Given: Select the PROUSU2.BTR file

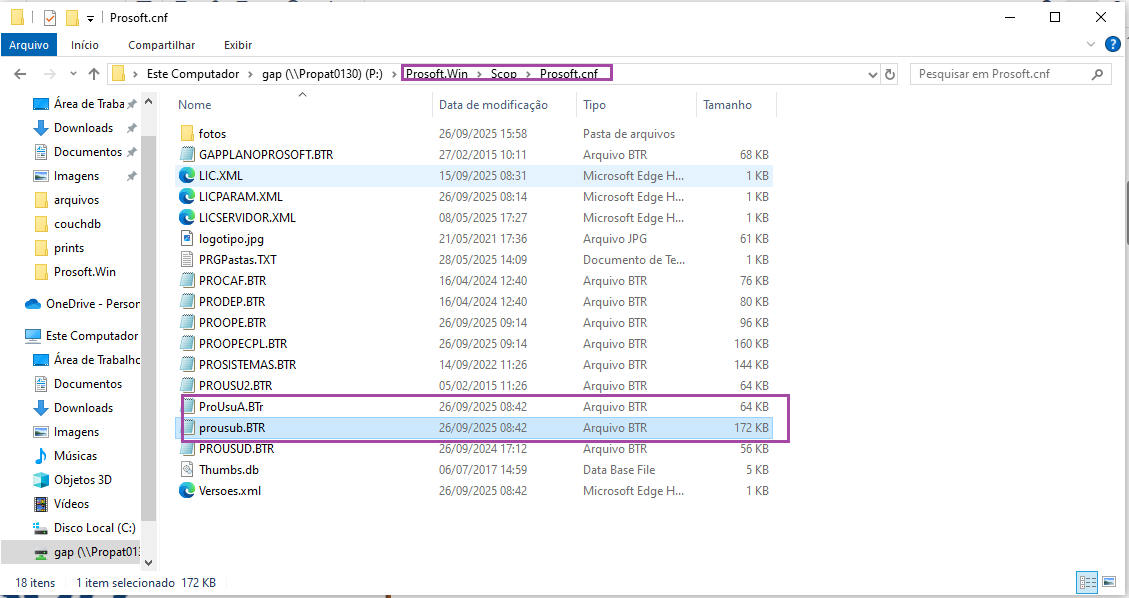Looking at the screenshot, I should click(475, 386).
